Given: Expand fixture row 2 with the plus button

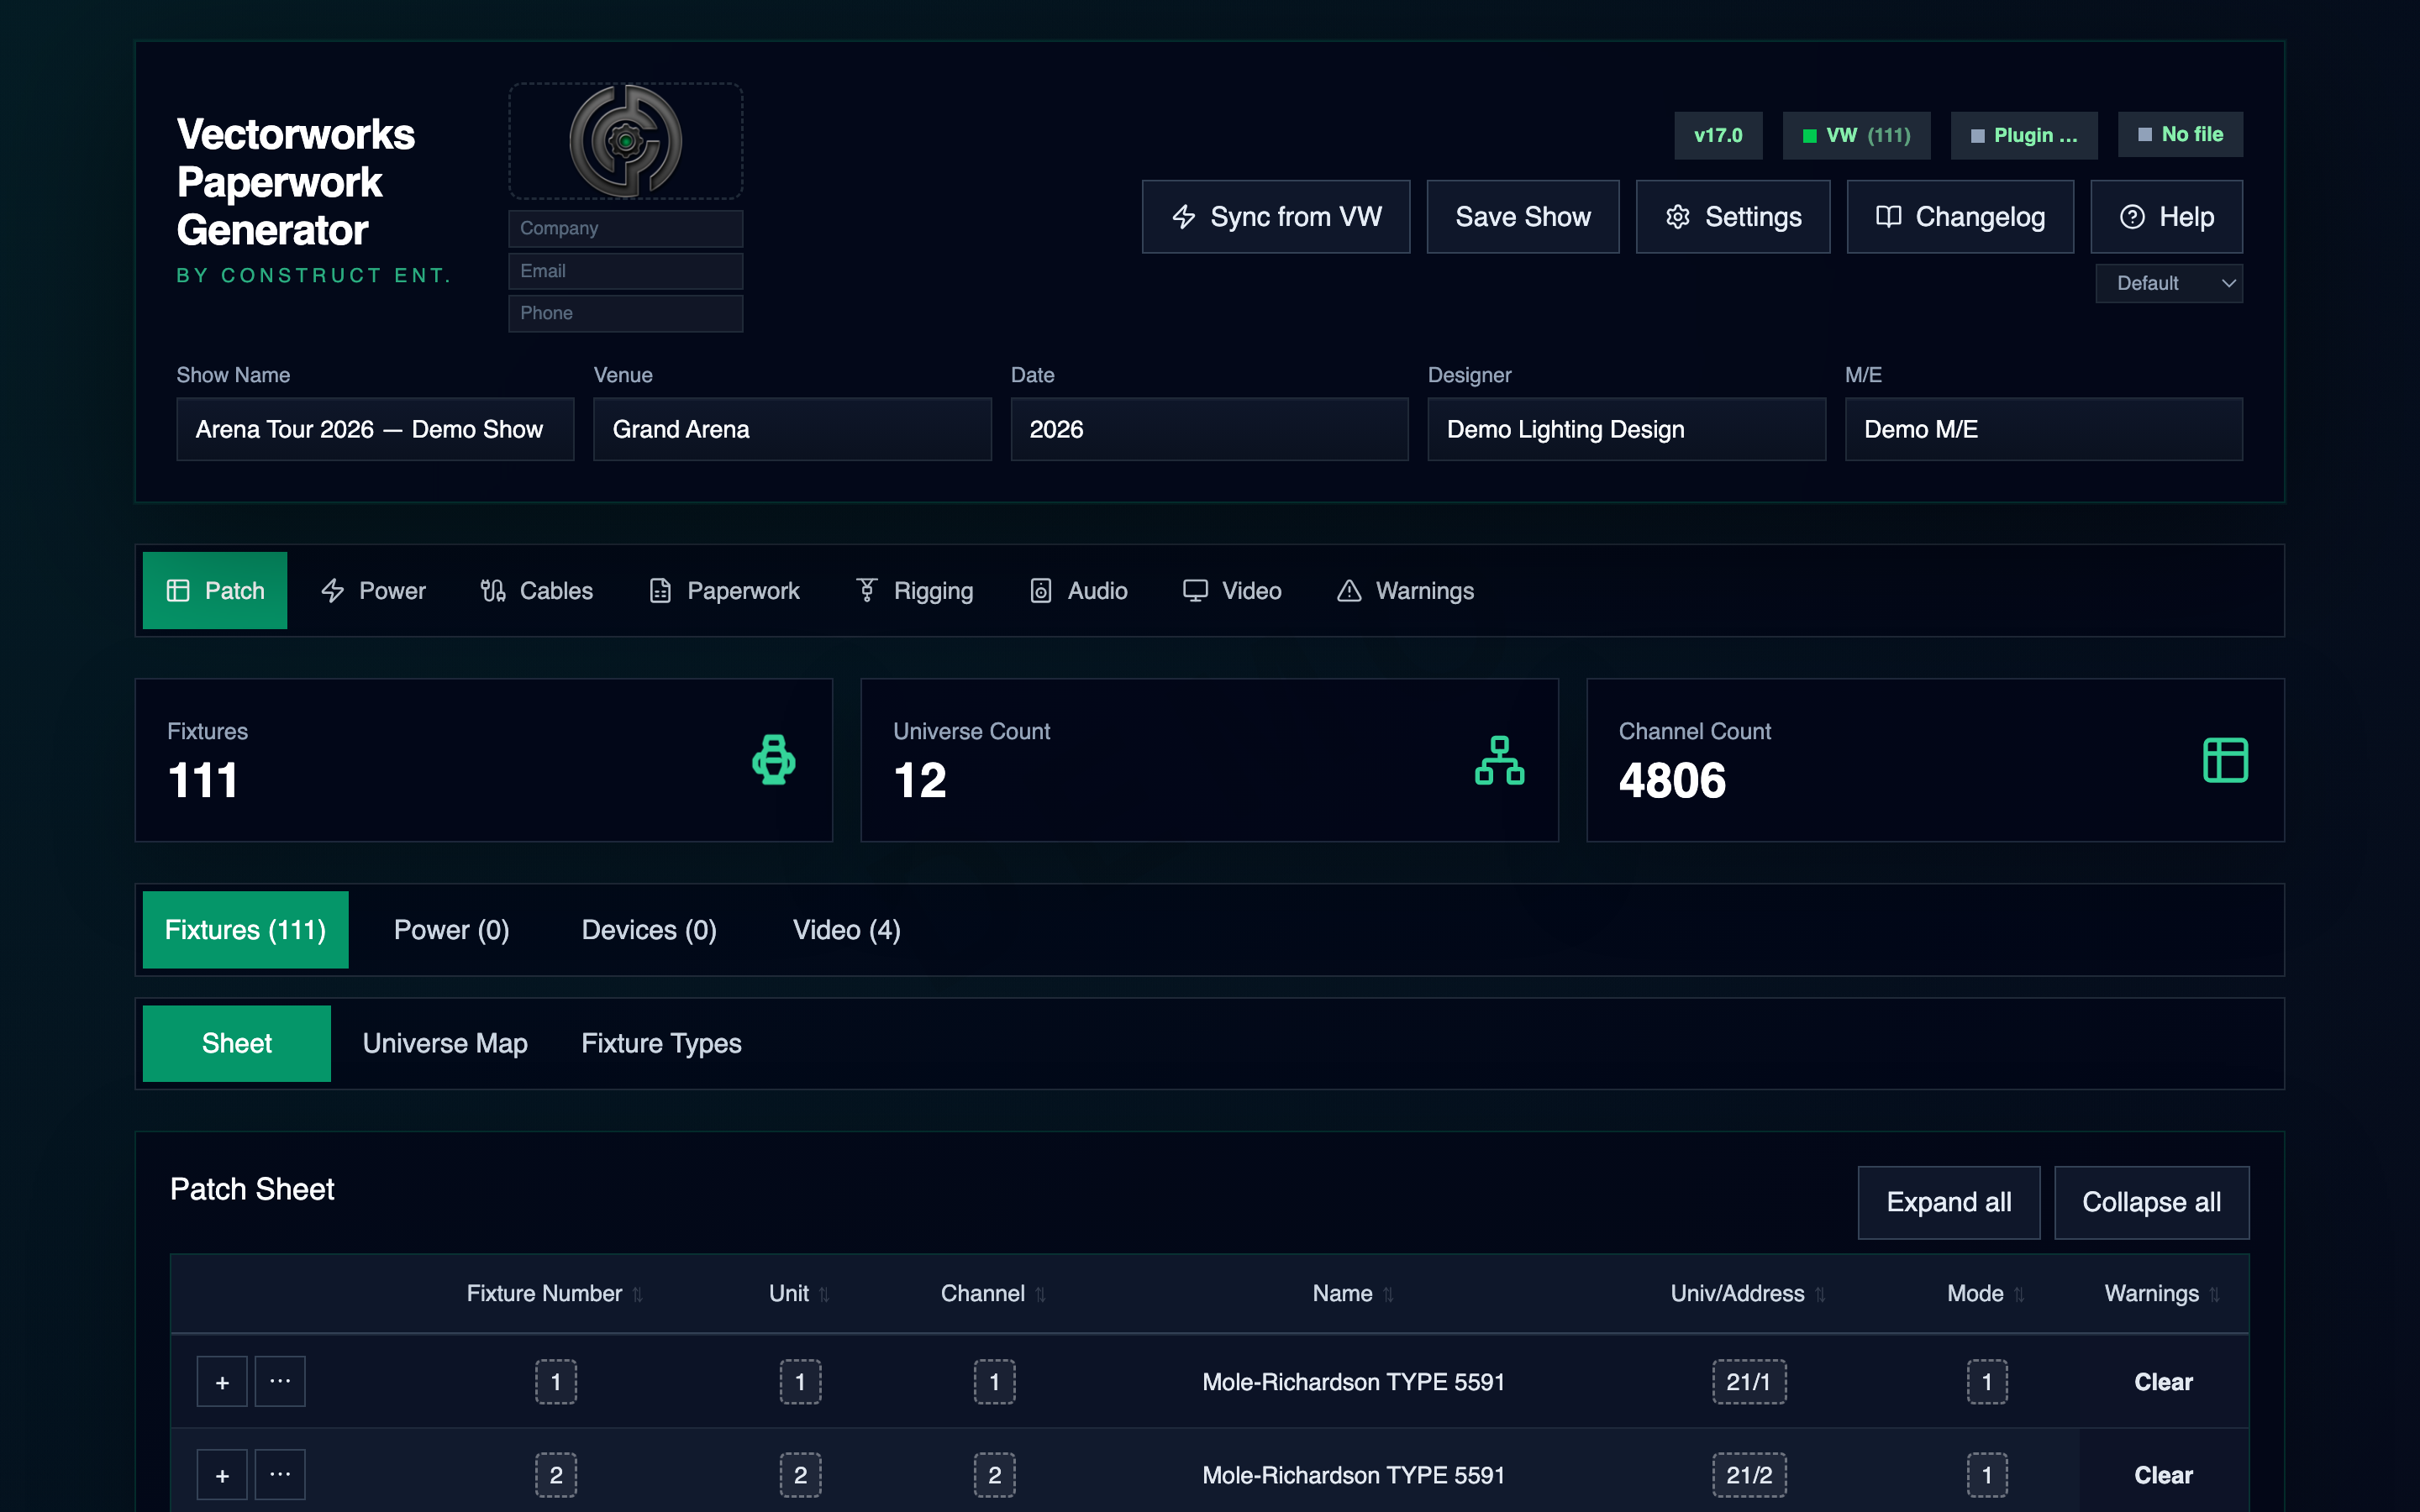Looking at the screenshot, I should 222,1475.
